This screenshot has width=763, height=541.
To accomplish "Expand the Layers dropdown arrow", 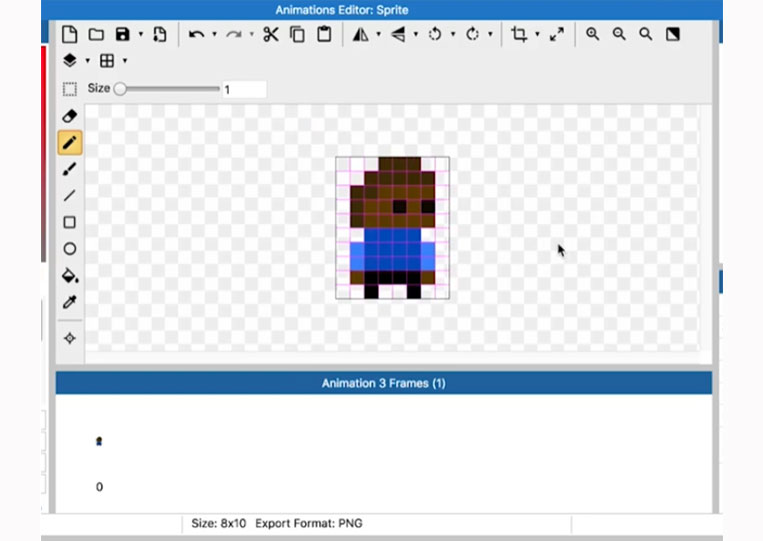I will tap(88, 61).
